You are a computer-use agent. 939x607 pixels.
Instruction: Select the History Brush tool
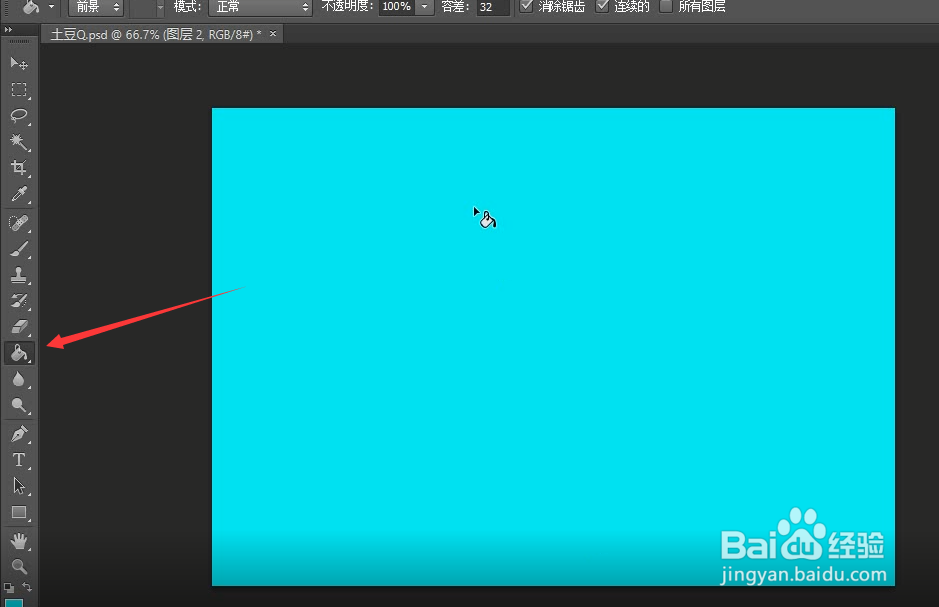(19, 301)
